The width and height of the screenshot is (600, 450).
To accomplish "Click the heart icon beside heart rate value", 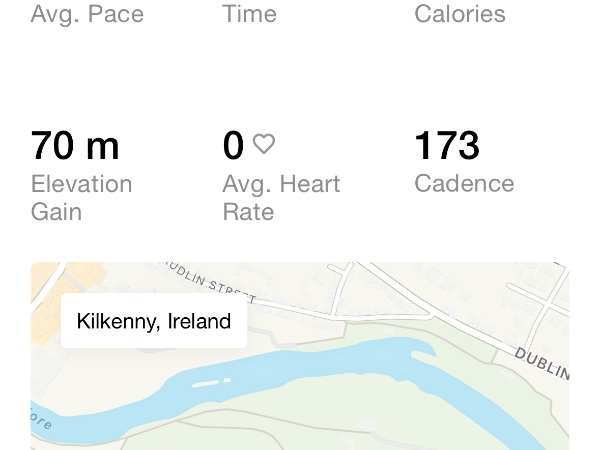I will (x=263, y=144).
